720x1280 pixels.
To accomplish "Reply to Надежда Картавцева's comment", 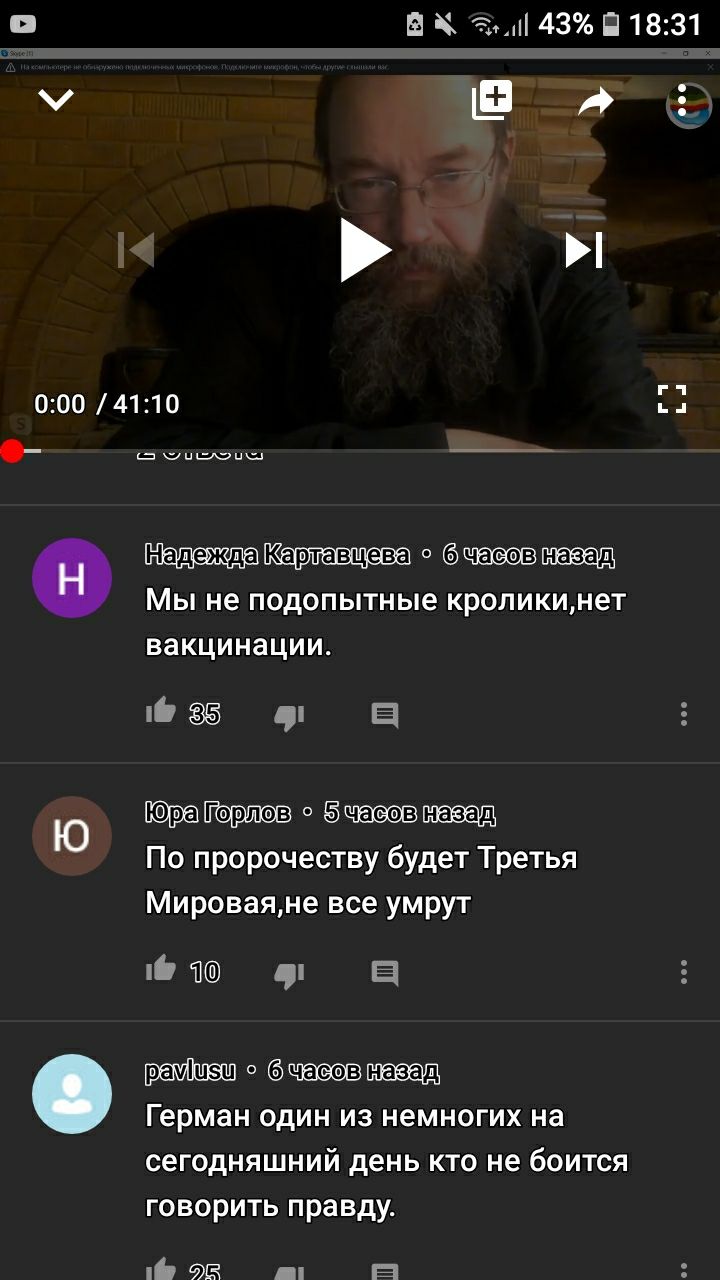I will click(x=385, y=715).
